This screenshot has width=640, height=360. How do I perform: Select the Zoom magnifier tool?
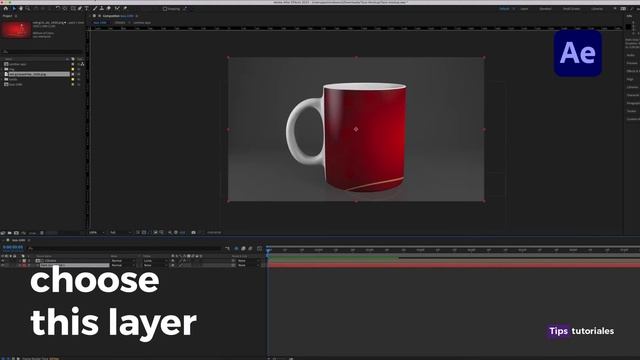point(28,8)
